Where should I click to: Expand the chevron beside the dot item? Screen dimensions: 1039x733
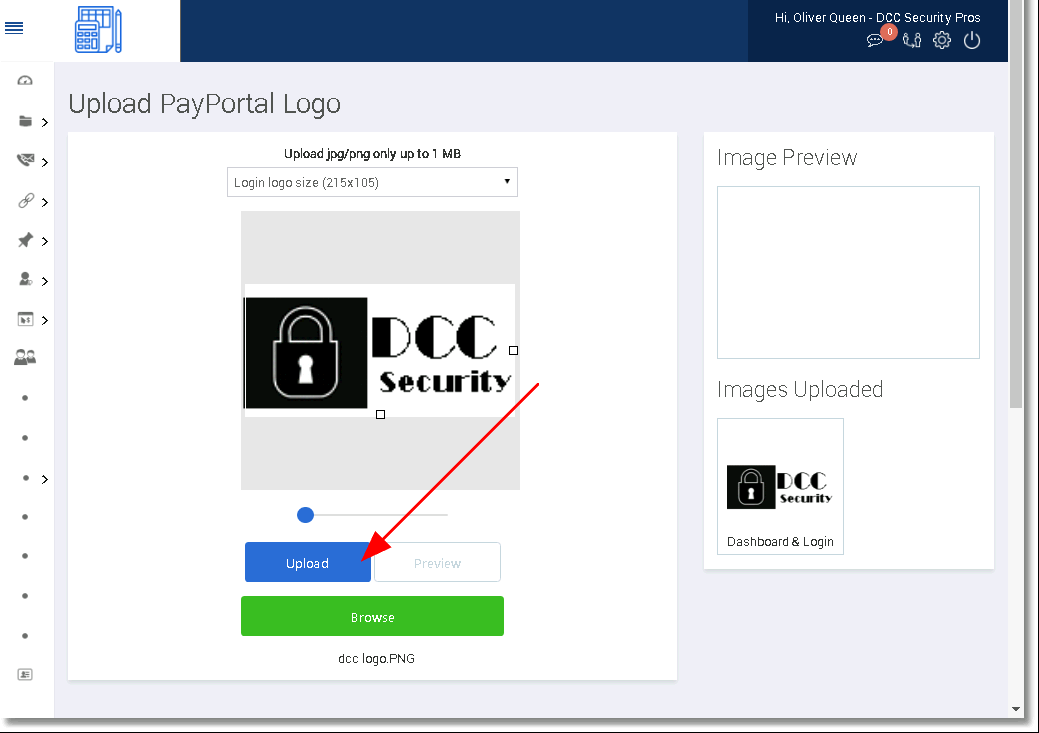click(45, 479)
